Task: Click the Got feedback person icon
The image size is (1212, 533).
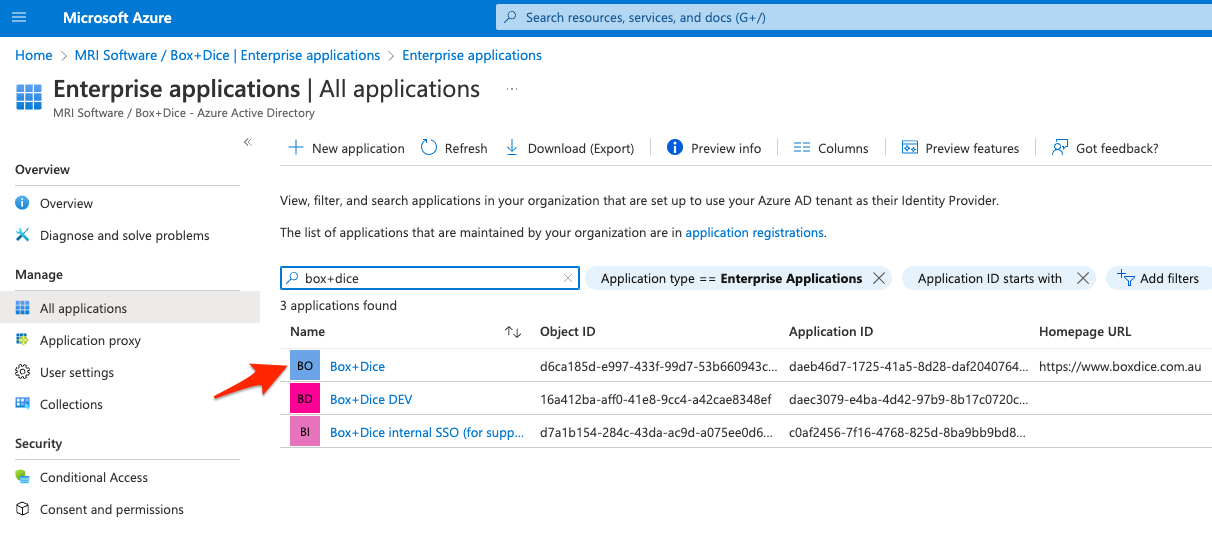Action: pos(1060,147)
